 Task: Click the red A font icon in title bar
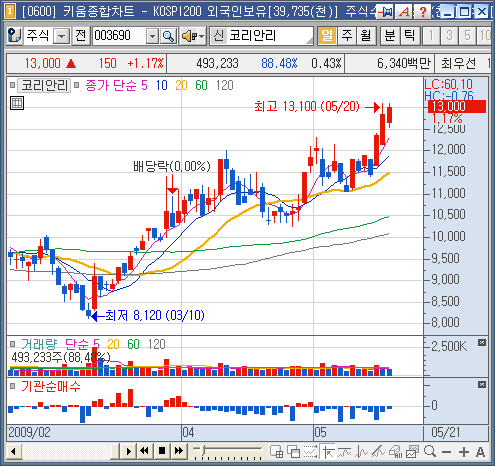(405, 12)
